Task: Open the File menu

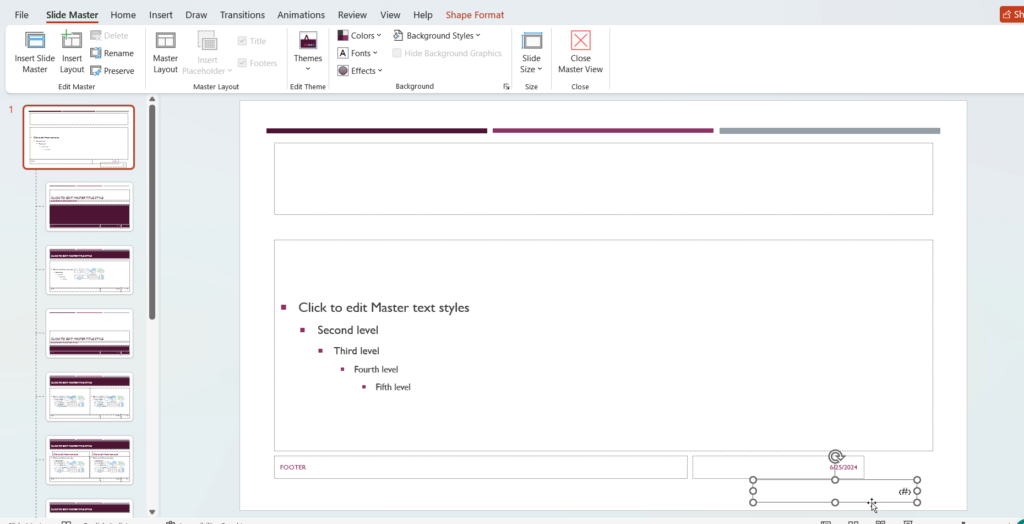Action: [x=22, y=15]
